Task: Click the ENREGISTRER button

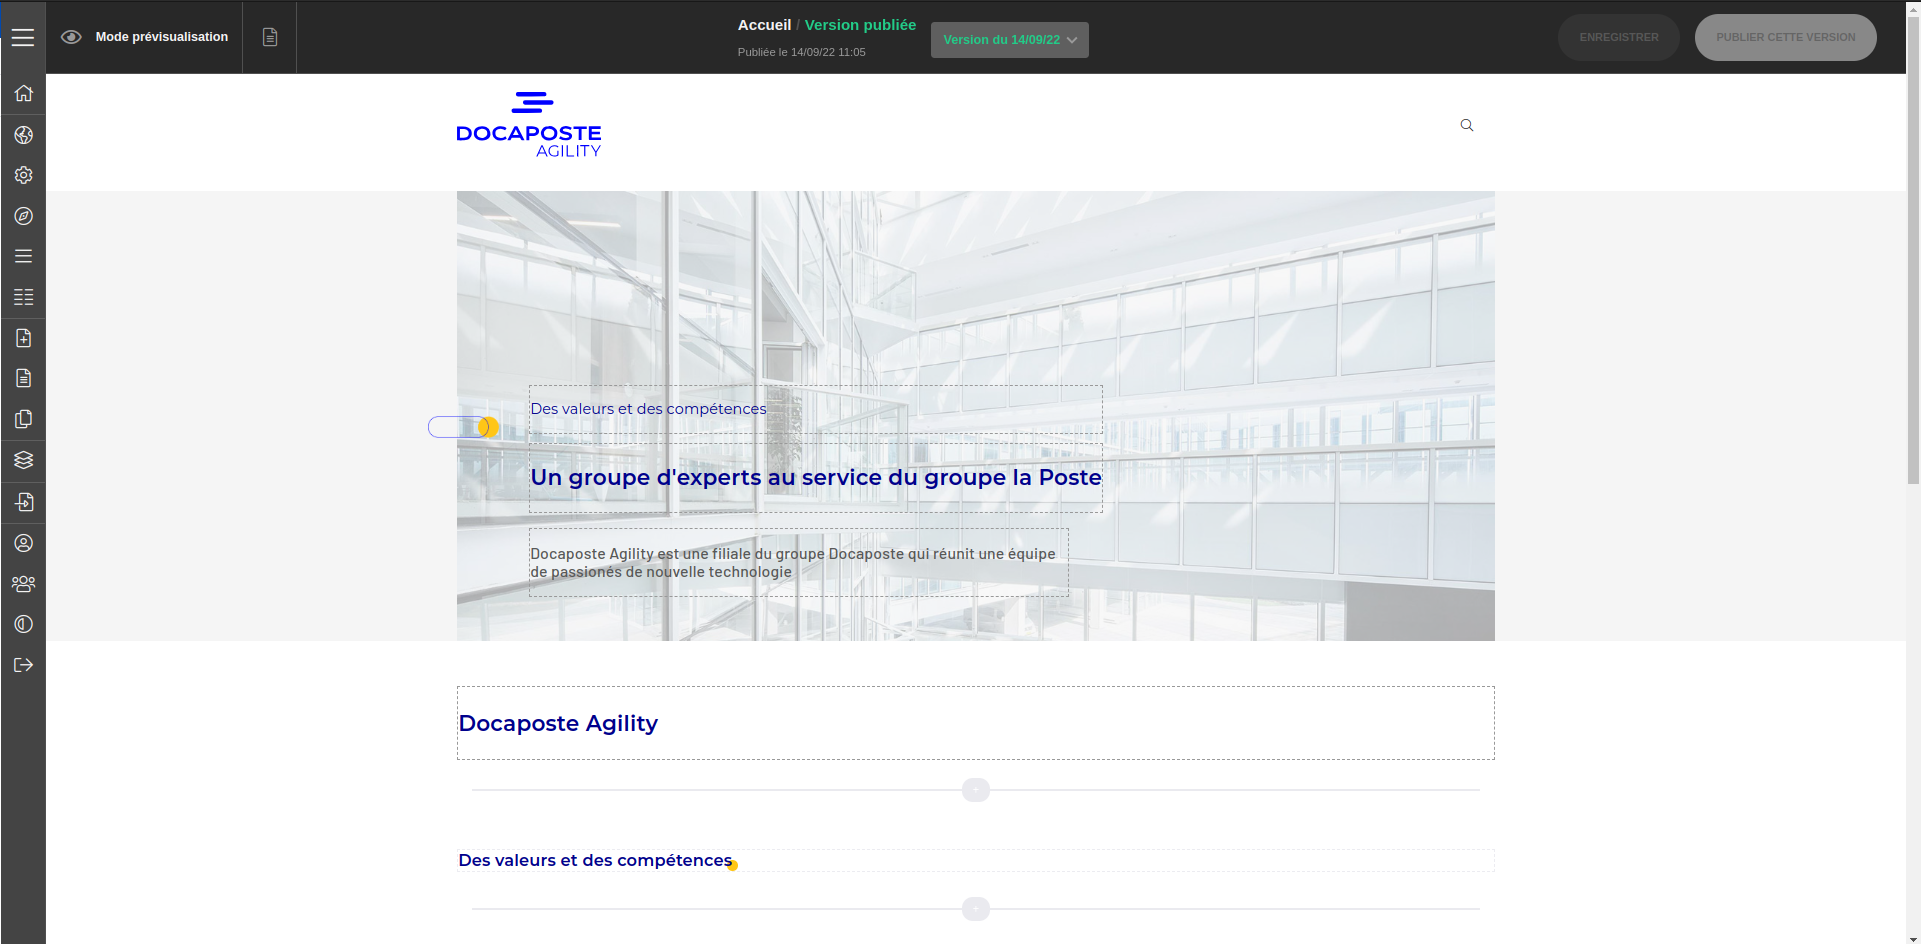Action: 1619,37
